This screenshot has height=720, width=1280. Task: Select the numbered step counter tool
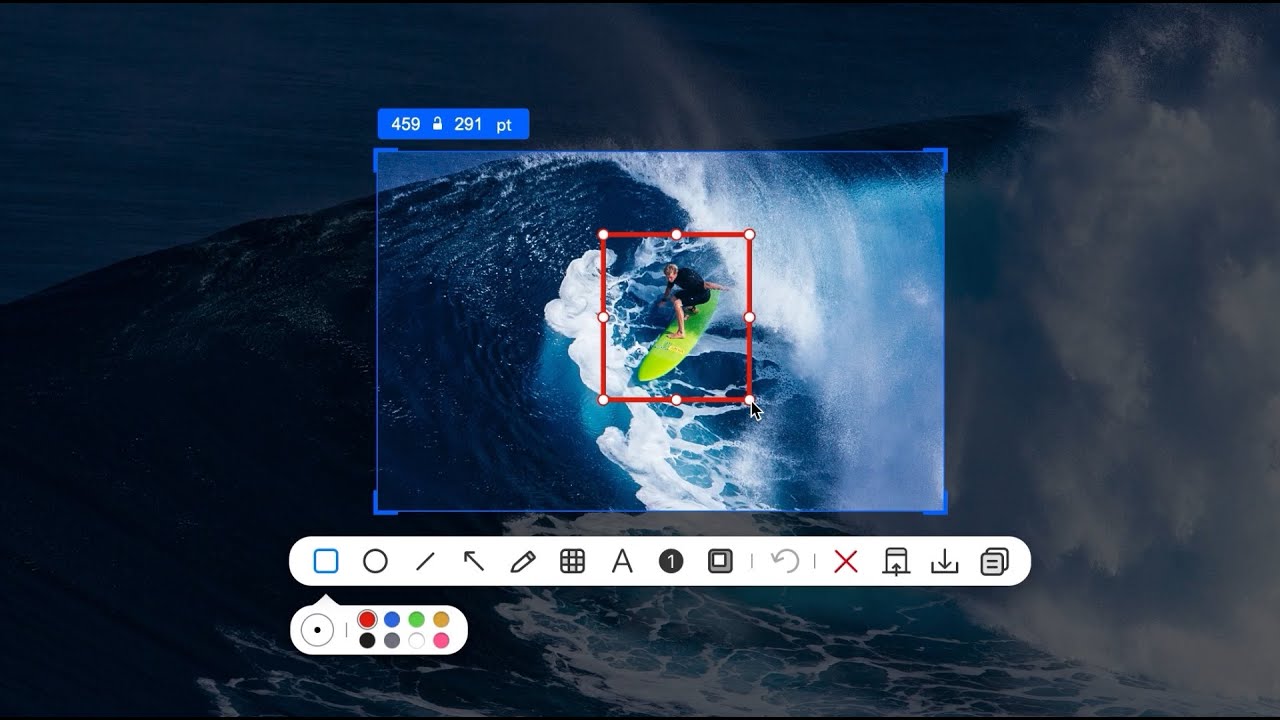[671, 562]
